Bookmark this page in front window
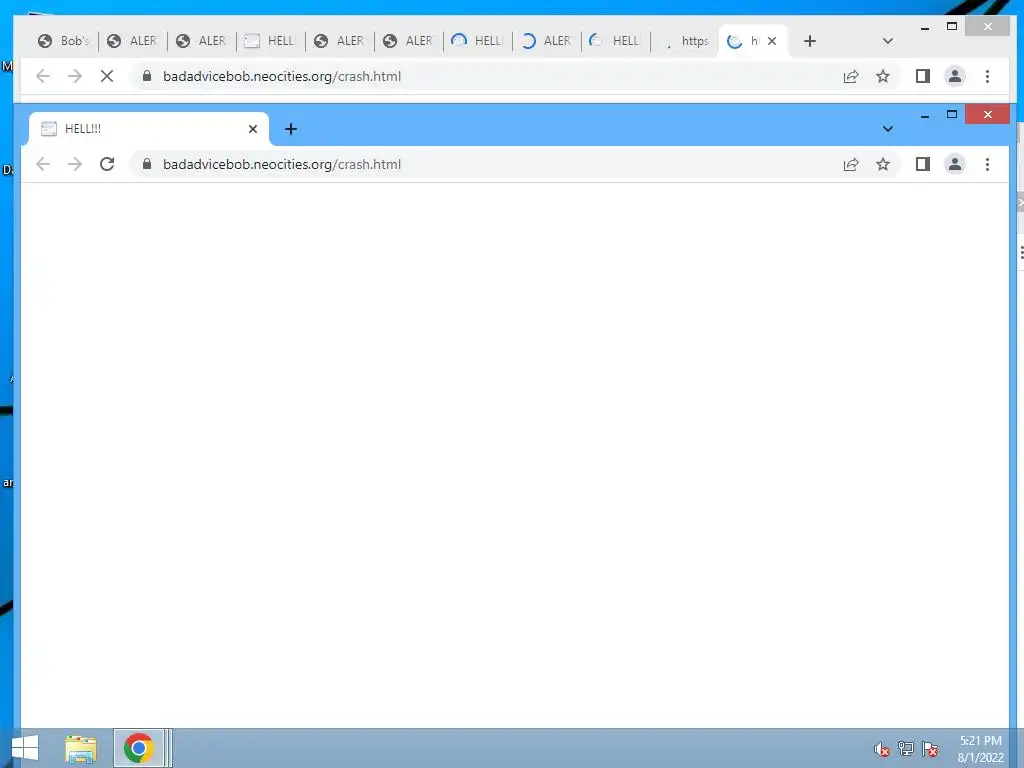This screenshot has height=768, width=1024. [x=883, y=165]
